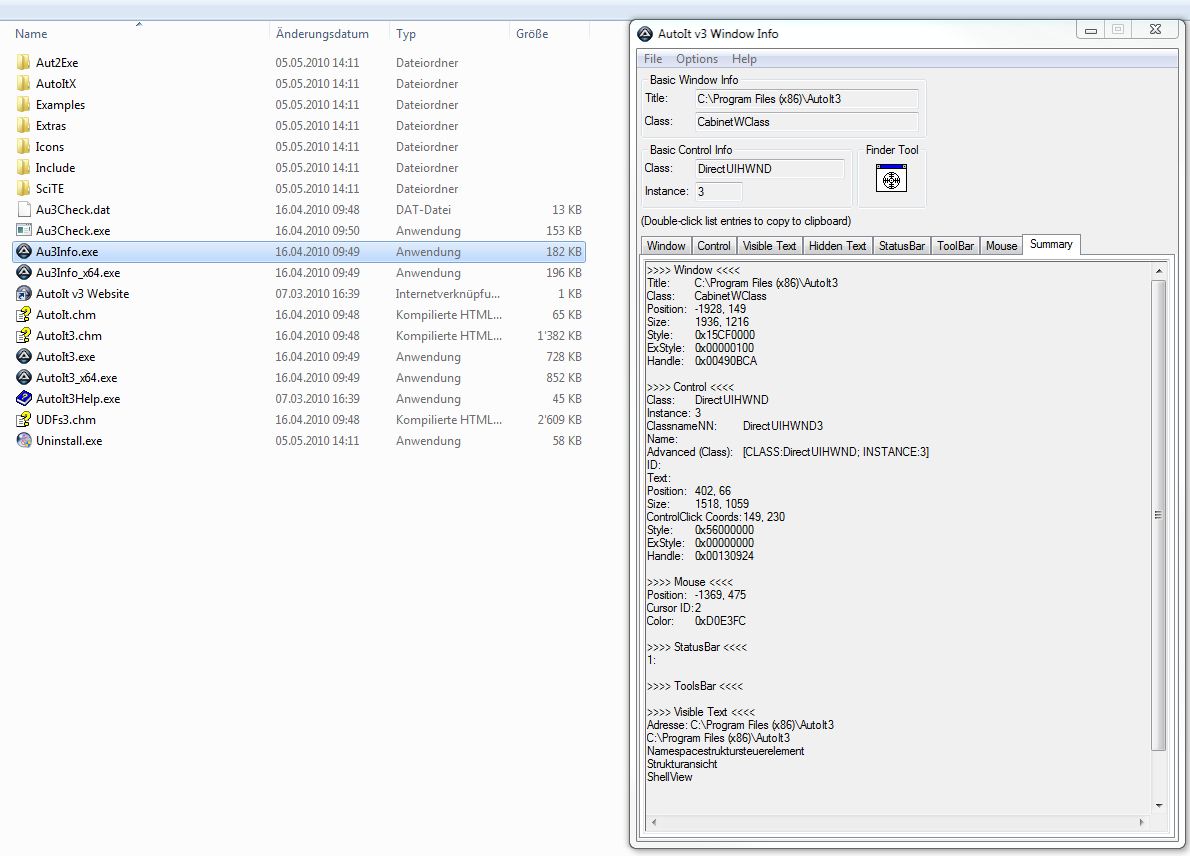Sort by the Änderungsdatum column header
This screenshot has height=856, width=1190.
[322, 34]
